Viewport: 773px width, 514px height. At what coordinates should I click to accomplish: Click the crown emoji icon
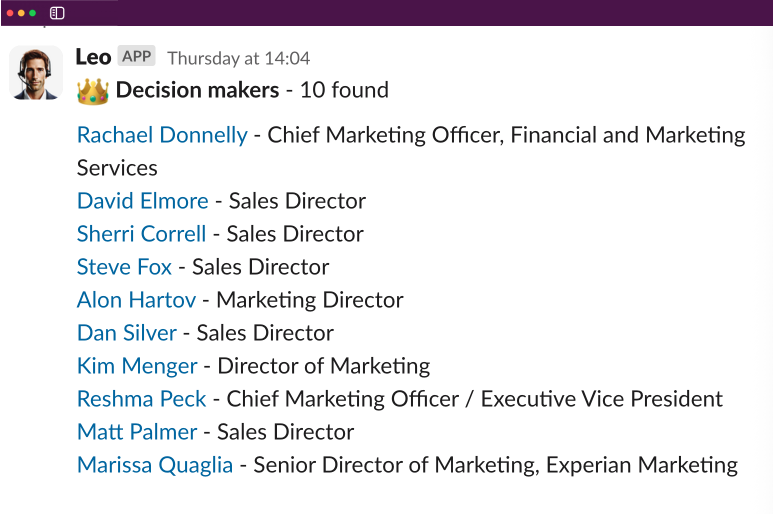click(x=93, y=91)
